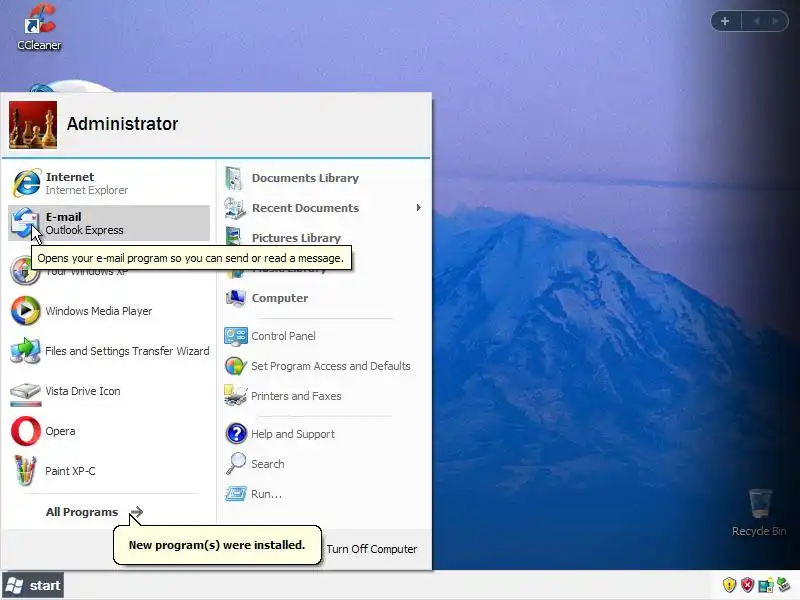Start Windows Media Player
This screenshot has width=800, height=600.
coord(109,311)
